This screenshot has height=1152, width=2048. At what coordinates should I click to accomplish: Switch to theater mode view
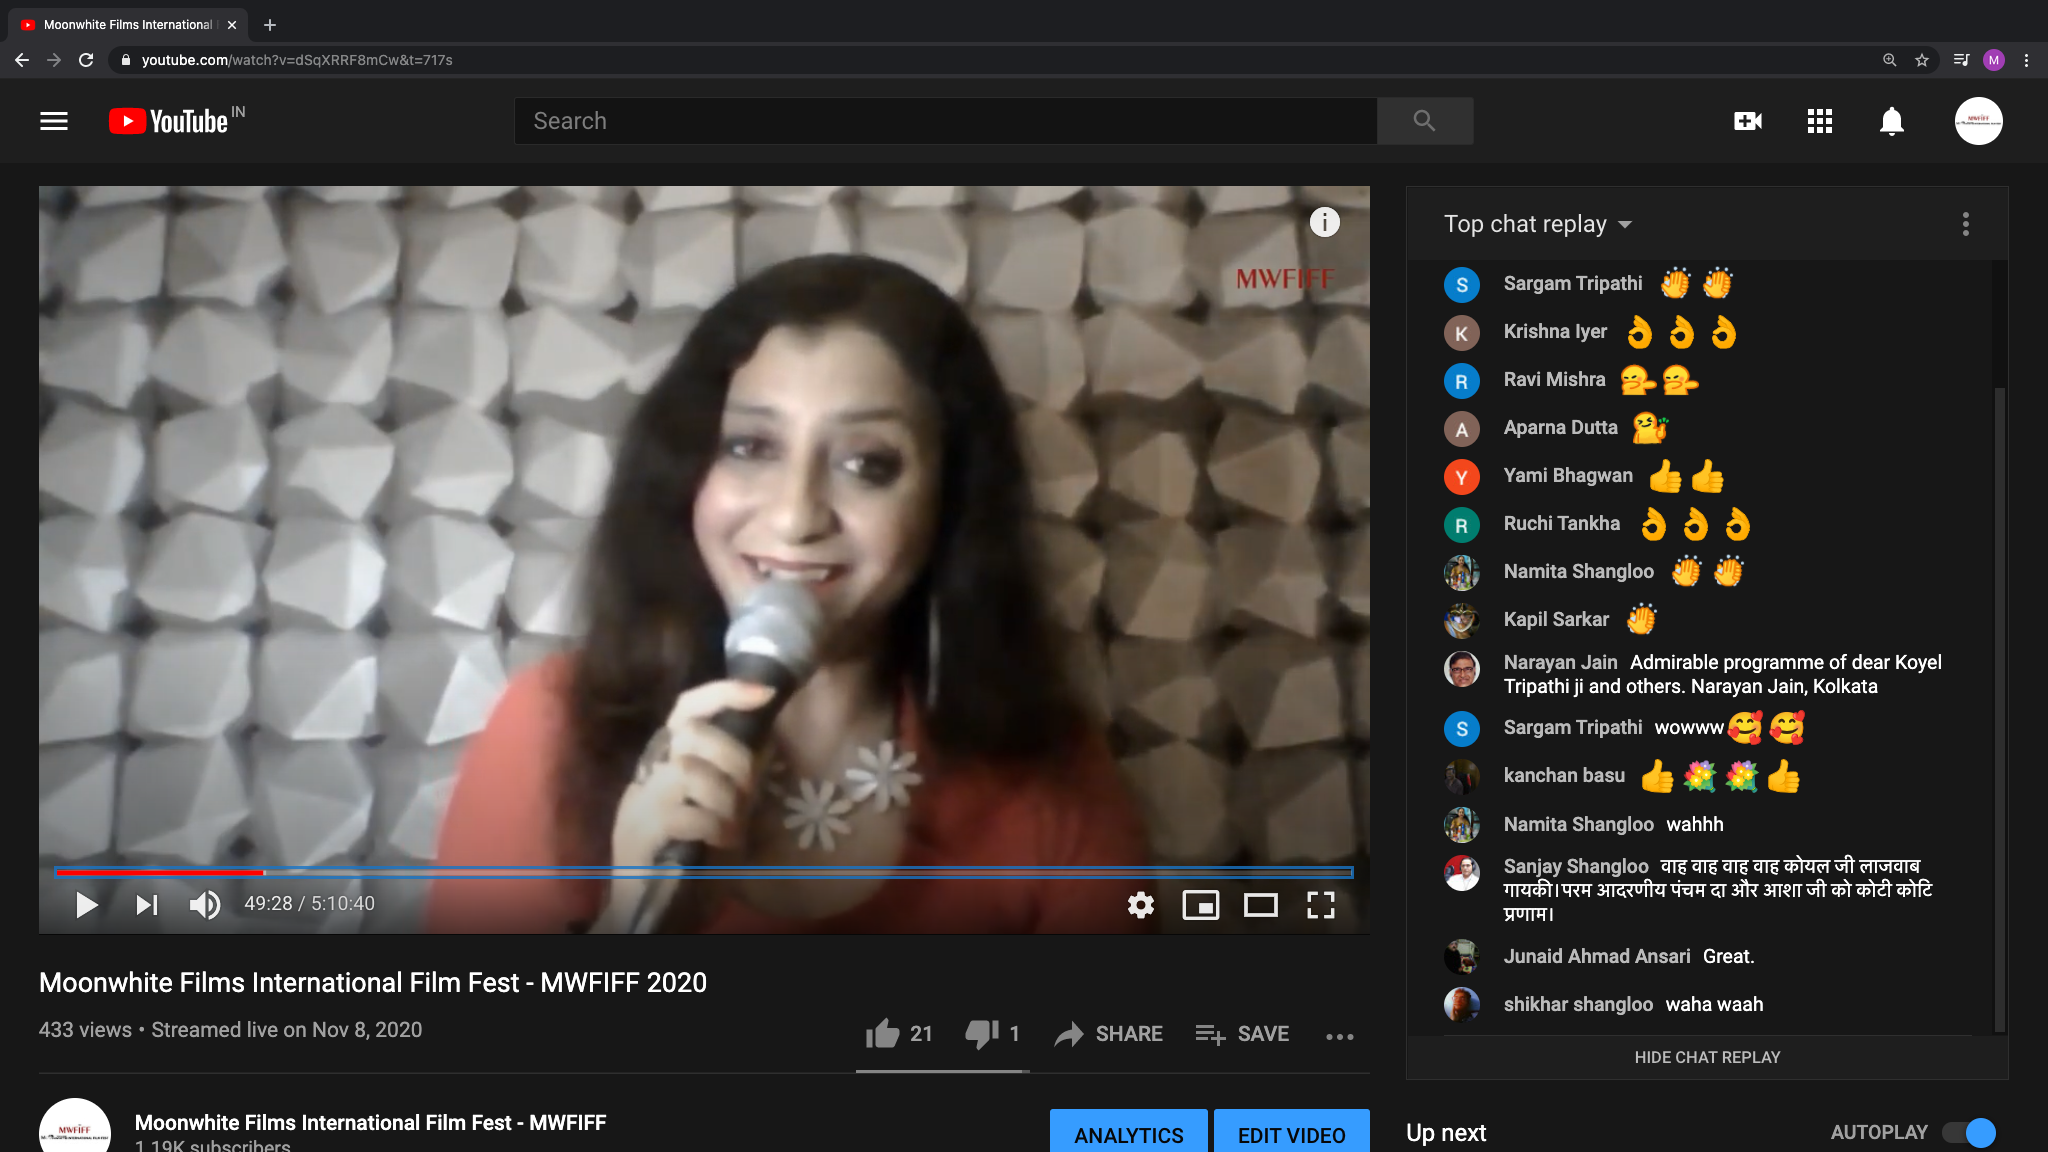pyautogui.click(x=1260, y=905)
